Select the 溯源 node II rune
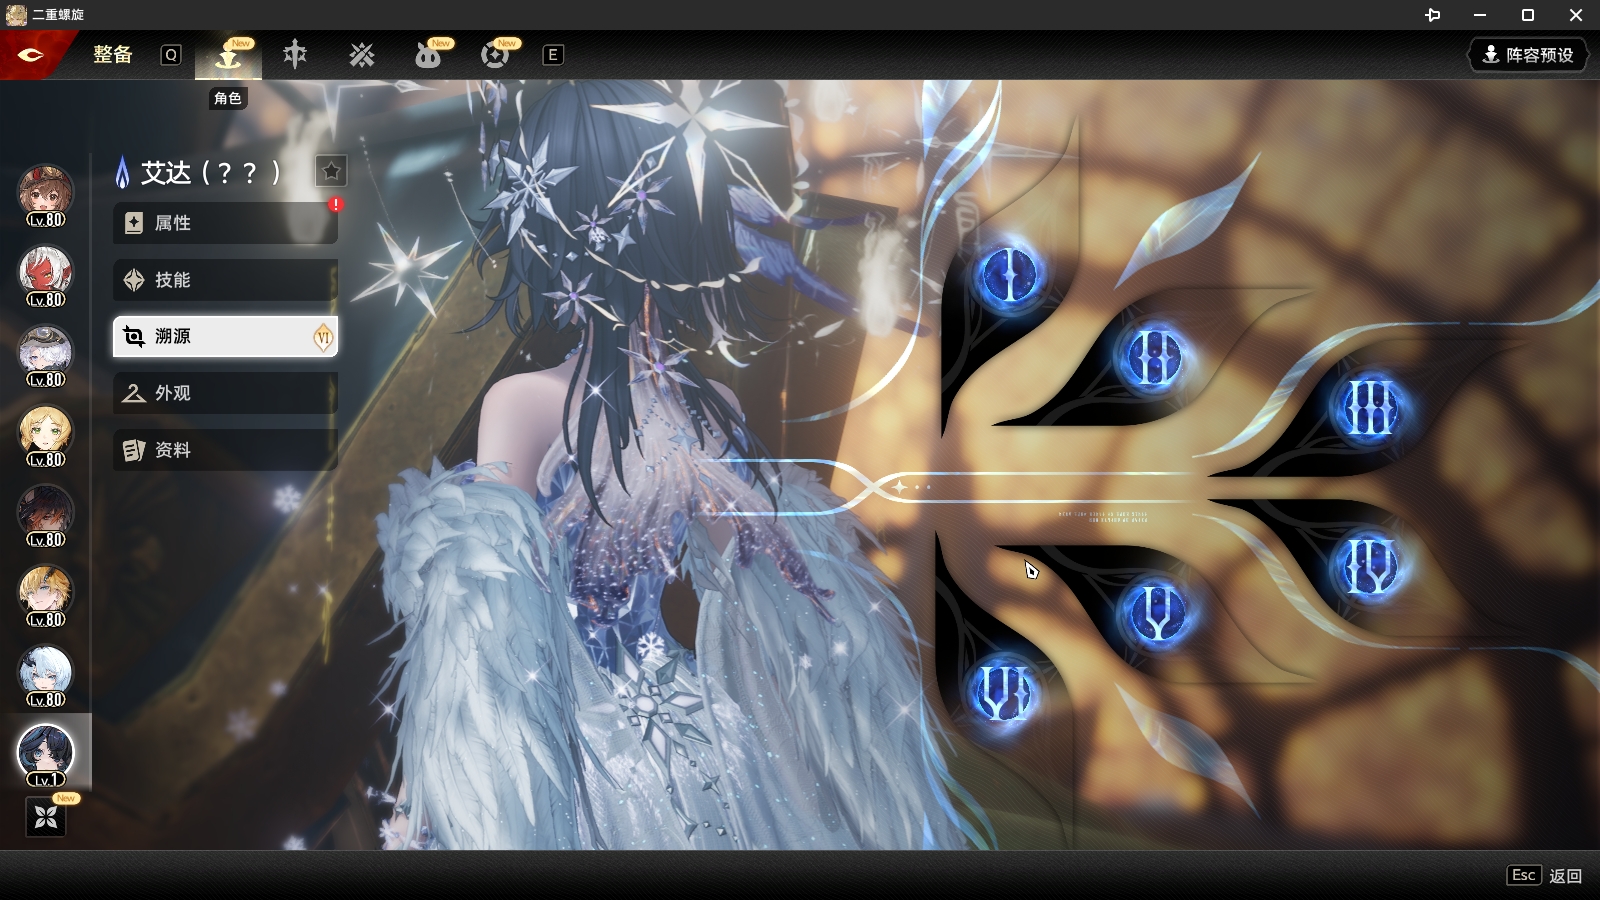This screenshot has height=900, width=1600. pyautogui.click(x=1153, y=357)
